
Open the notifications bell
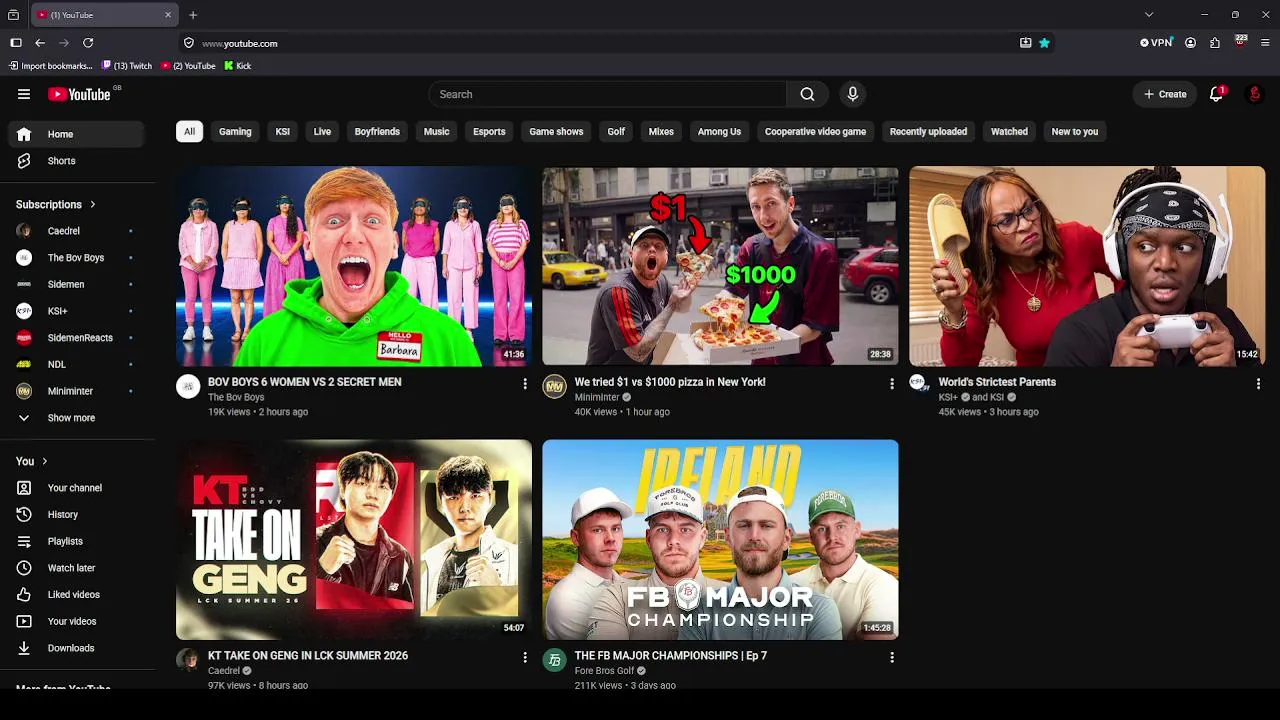[x=1216, y=94]
